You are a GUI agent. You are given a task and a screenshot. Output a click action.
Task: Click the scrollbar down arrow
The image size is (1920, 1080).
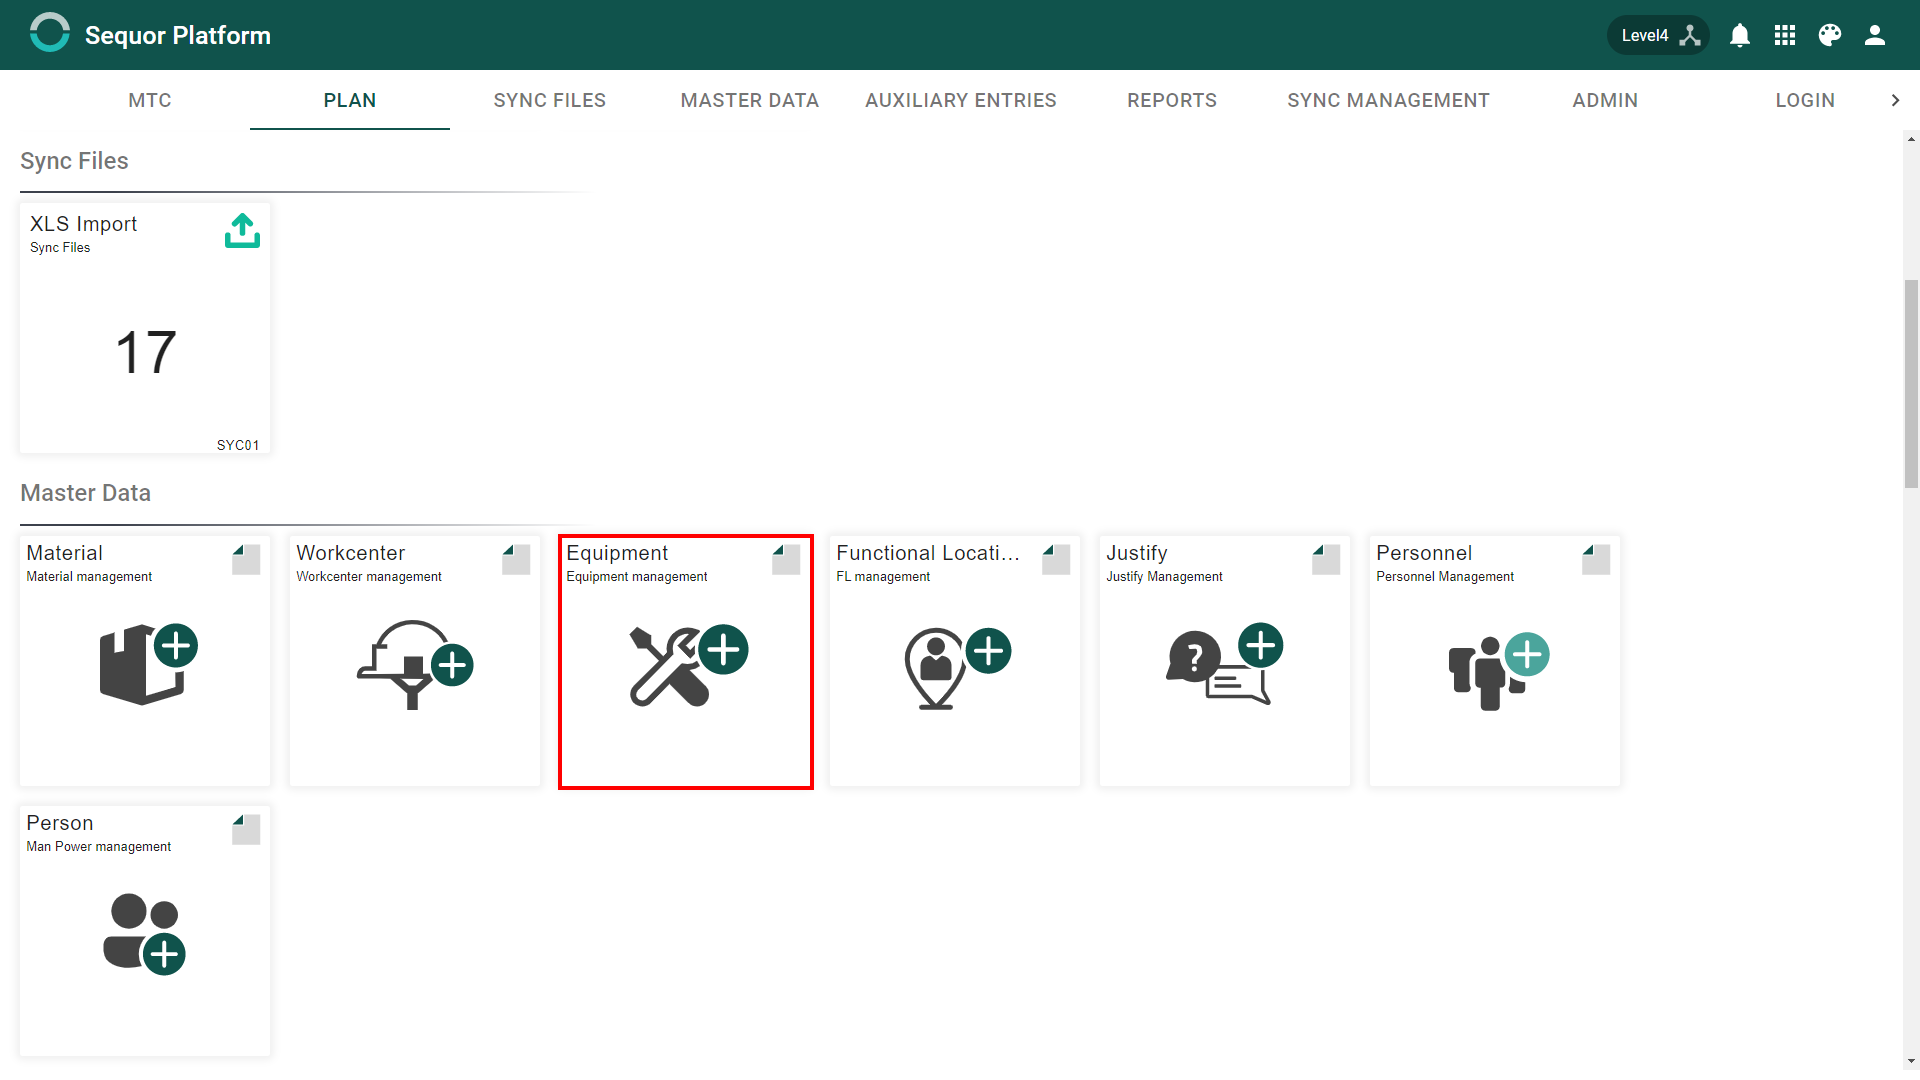coord(1911,1061)
